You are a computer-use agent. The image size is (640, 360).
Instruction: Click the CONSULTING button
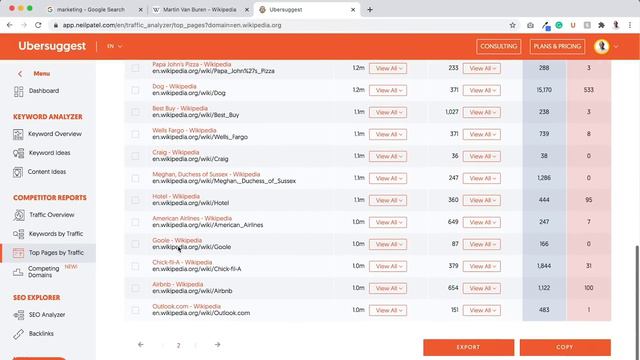coord(498,47)
